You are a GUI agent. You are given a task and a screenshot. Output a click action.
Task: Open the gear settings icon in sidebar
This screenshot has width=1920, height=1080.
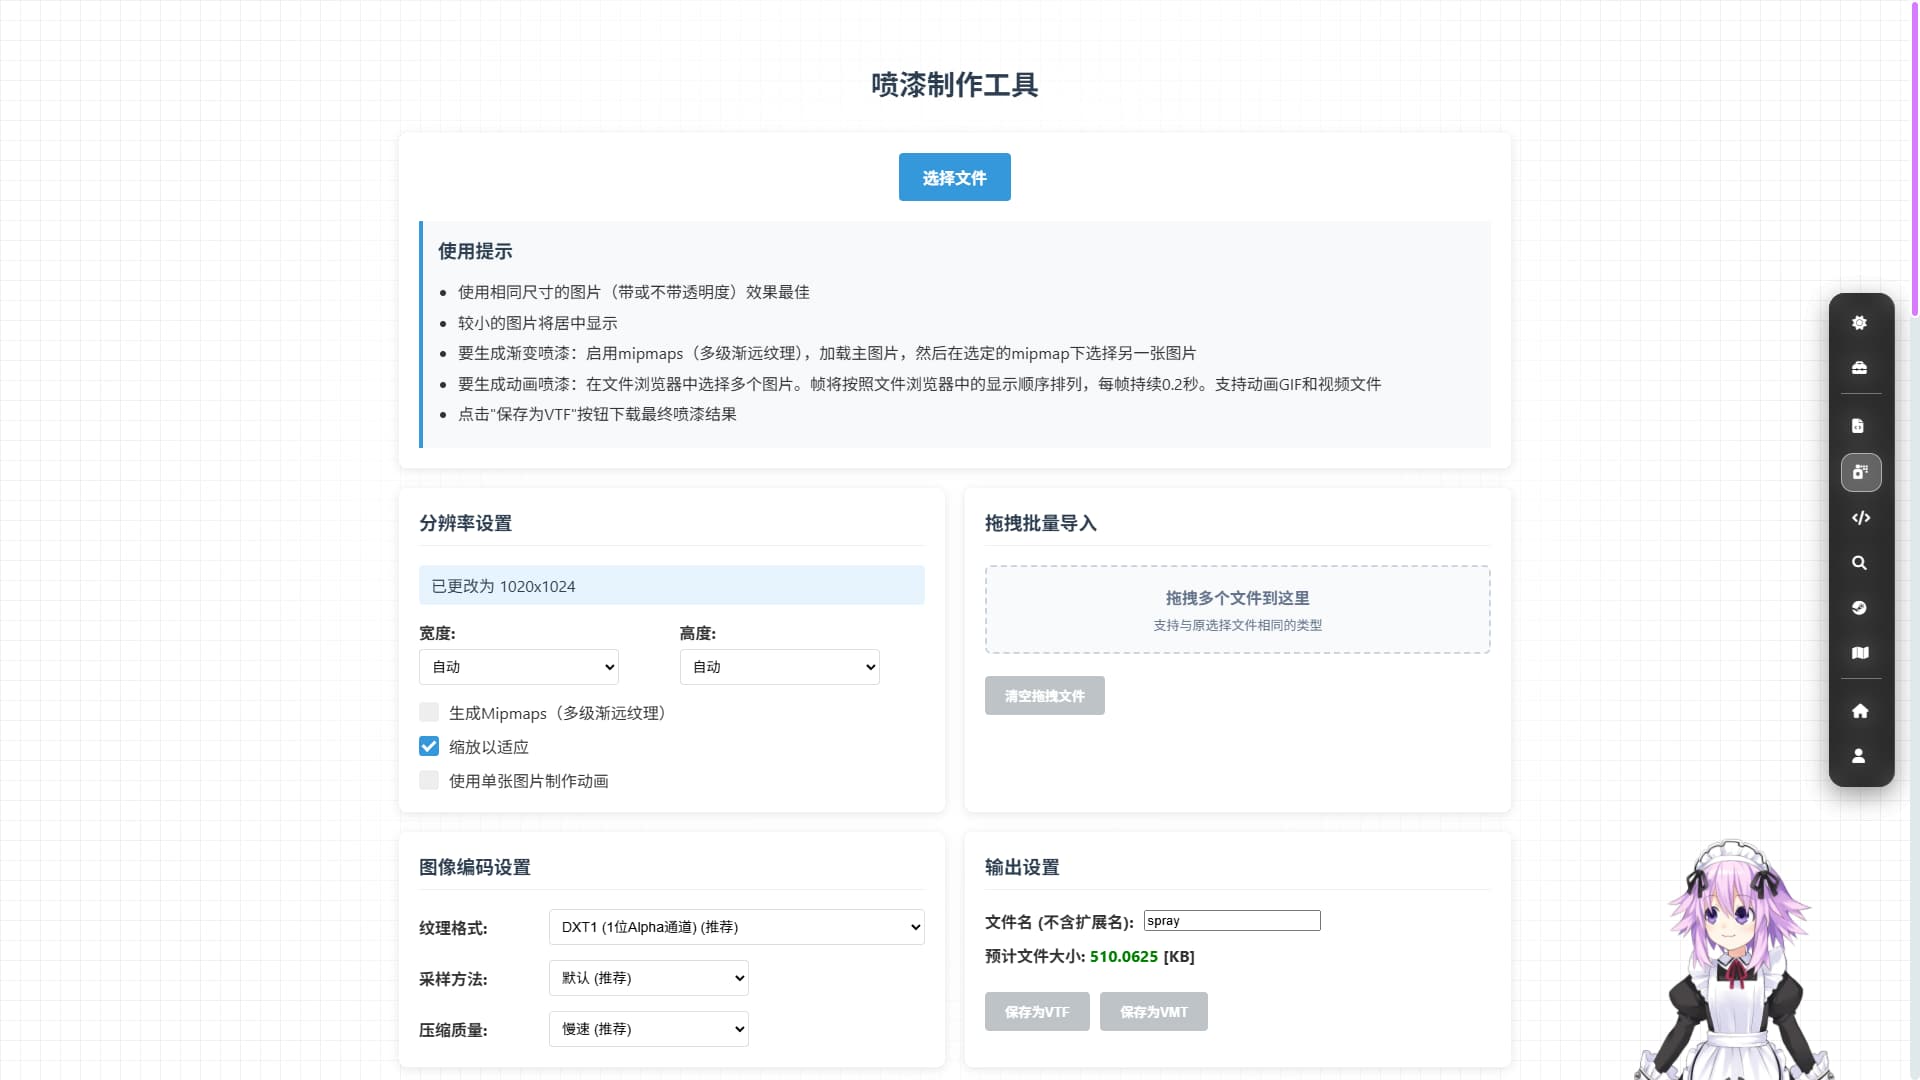click(1859, 323)
